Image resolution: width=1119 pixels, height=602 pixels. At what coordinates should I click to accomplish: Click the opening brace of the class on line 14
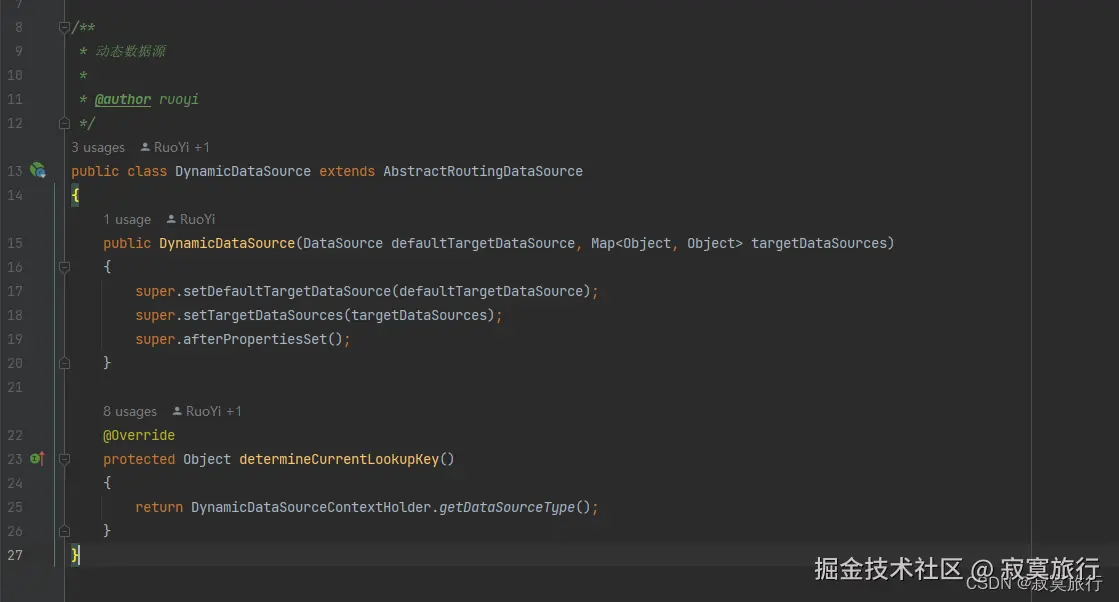(75, 195)
